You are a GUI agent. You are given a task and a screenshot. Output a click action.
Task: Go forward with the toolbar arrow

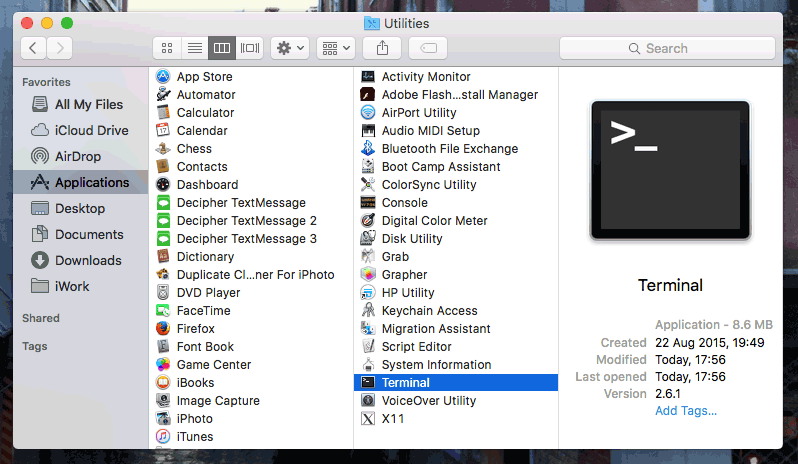point(60,48)
